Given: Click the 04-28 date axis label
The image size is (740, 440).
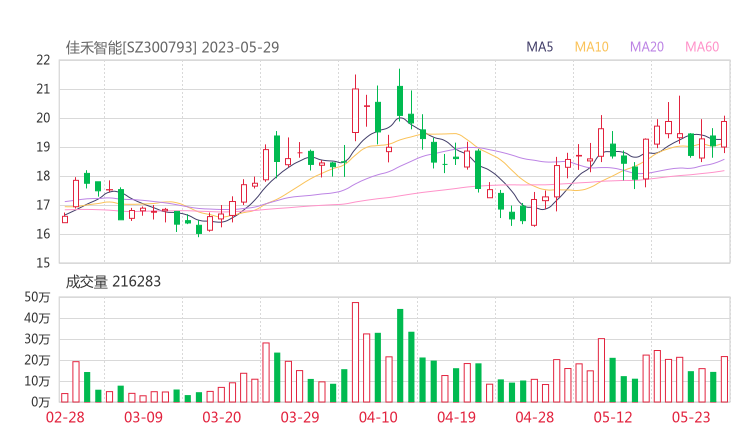Looking at the screenshot, I should pyautogui.click(x=535, y=417).
